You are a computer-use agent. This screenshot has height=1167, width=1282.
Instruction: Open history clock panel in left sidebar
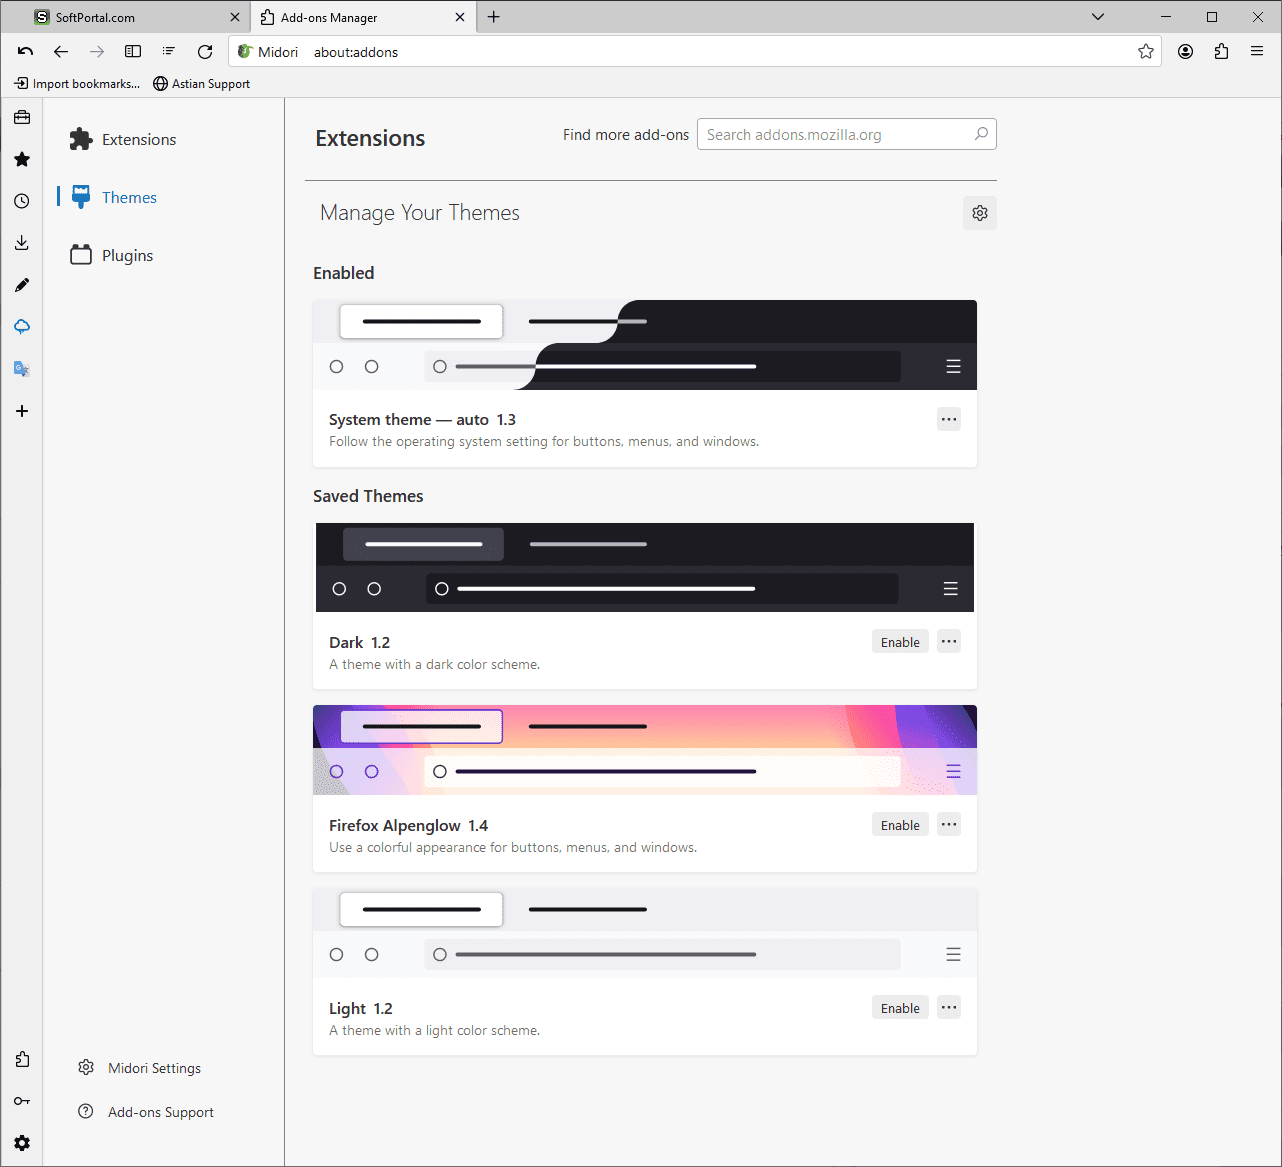(x=22, y=201)
